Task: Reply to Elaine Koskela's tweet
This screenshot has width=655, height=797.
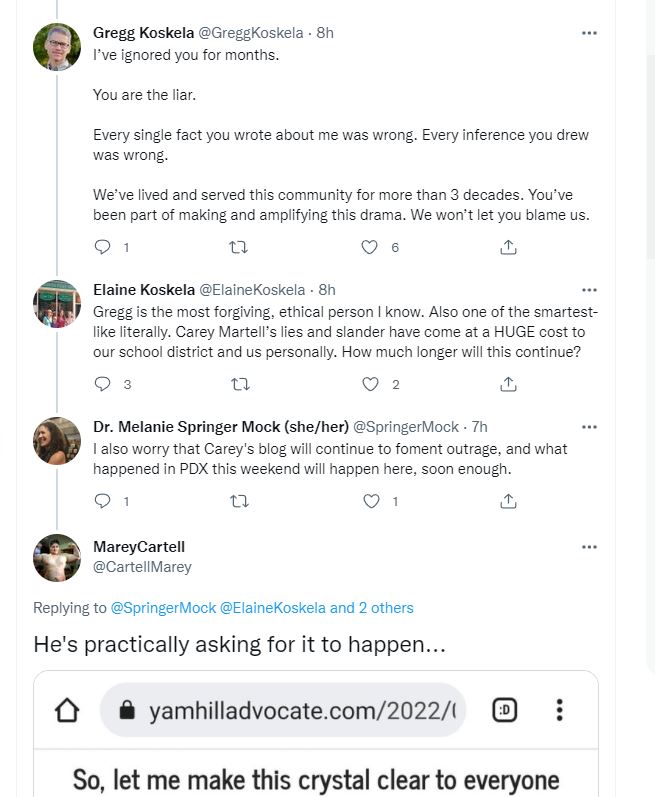Action: point(102,384)
